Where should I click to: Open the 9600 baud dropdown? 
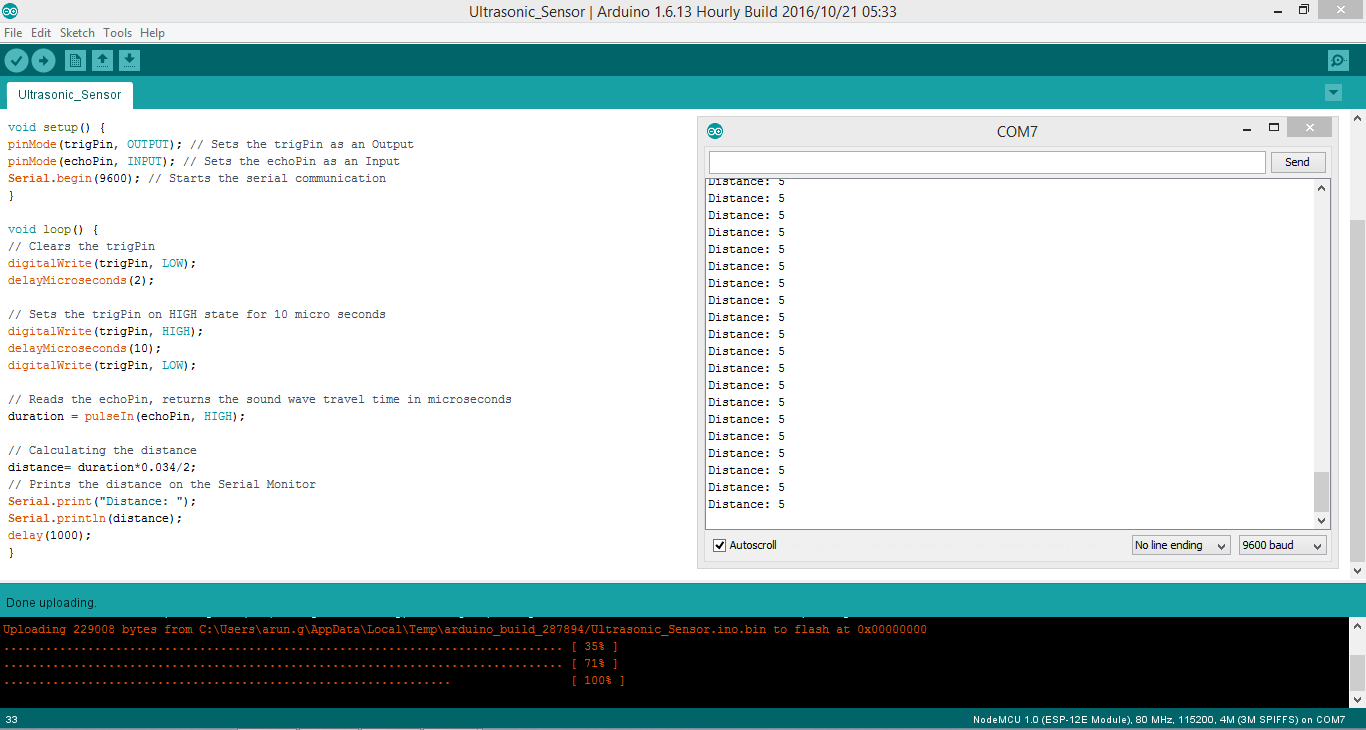(1282, 545)
